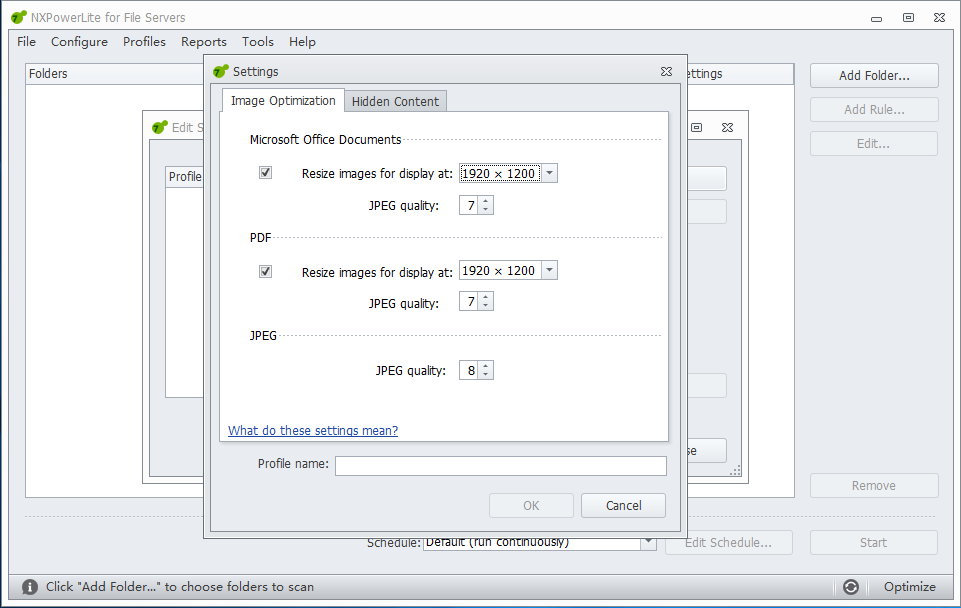Click the Edit Schedule... button
The width and height of the screenshot is (961, 608).
729,542
